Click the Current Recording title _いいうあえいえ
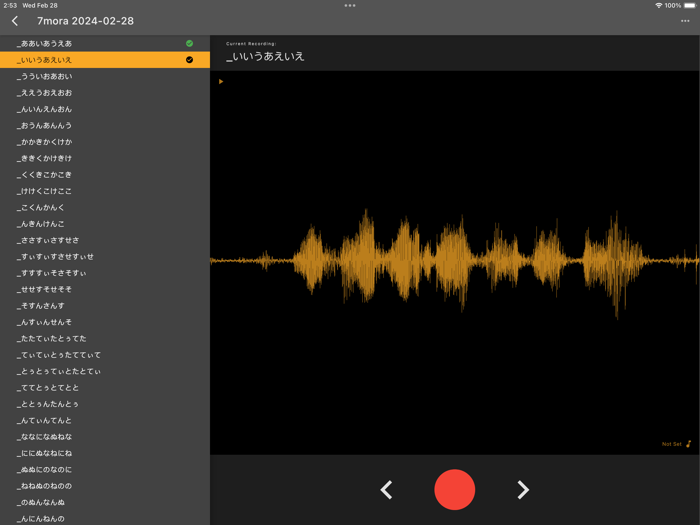700x525 pixels. click(265, 57)
